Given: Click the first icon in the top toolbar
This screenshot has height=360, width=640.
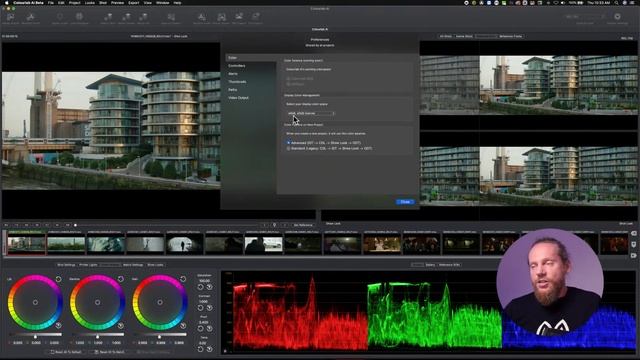Looking at the screenshot, I should (x=11, y=17).
